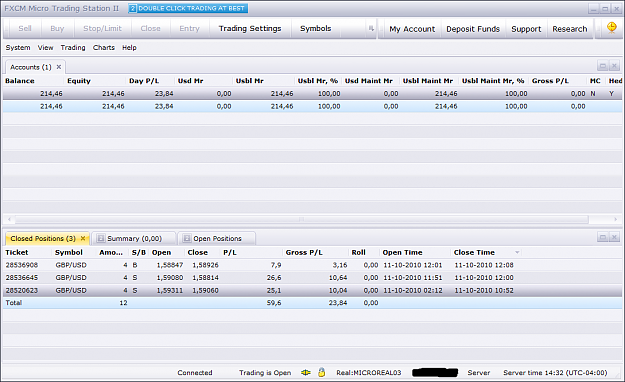The image size is (625, 382).
Task: Toggle the Double Click Trading At Best indicator
Action: coord(188,8)
